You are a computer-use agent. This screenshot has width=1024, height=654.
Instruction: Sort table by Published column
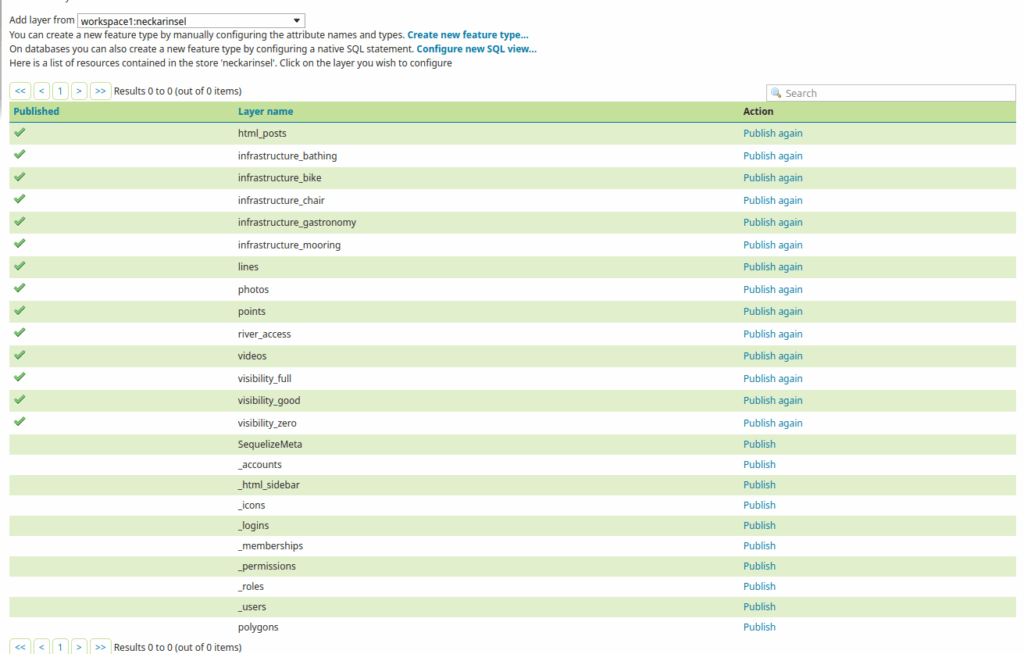37,111
